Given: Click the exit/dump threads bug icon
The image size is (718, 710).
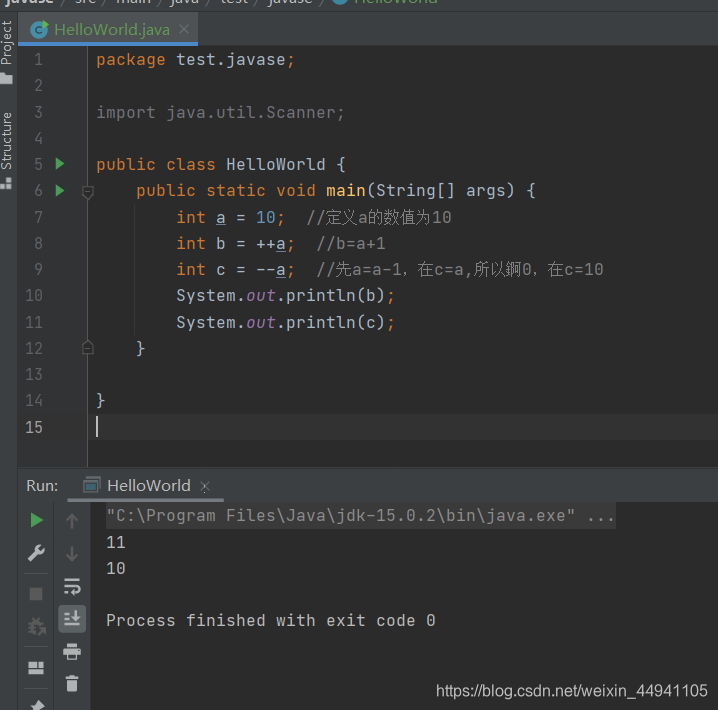Looking at the screenshot, I should click(36, 626).
